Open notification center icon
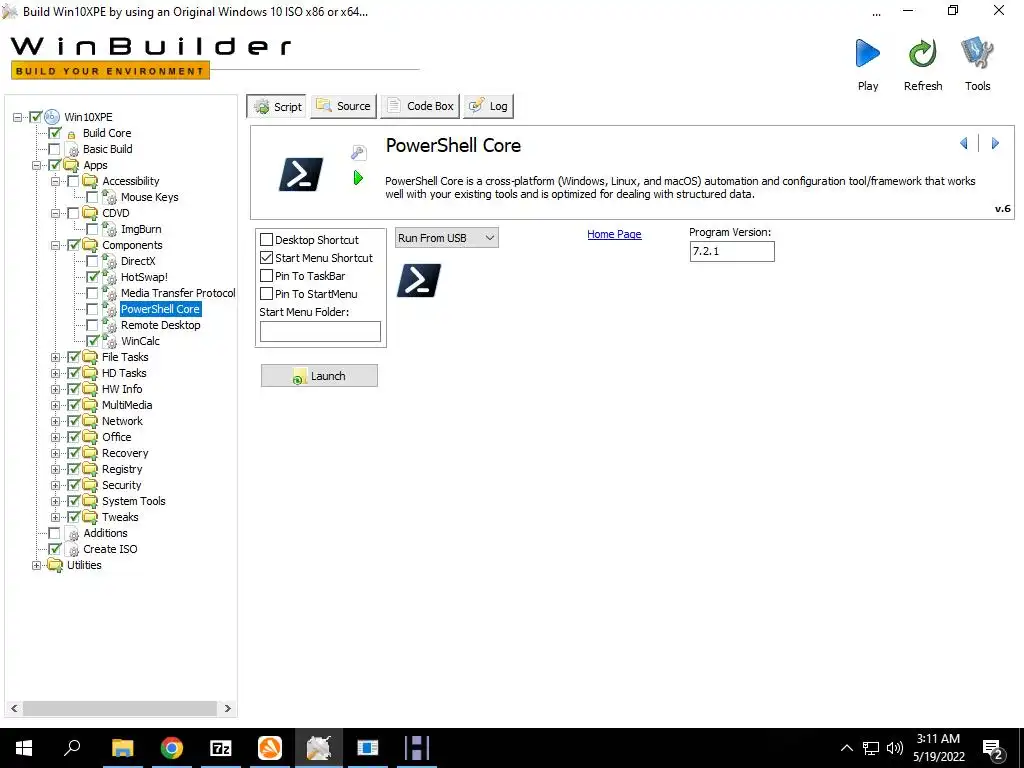 point(993,749)
